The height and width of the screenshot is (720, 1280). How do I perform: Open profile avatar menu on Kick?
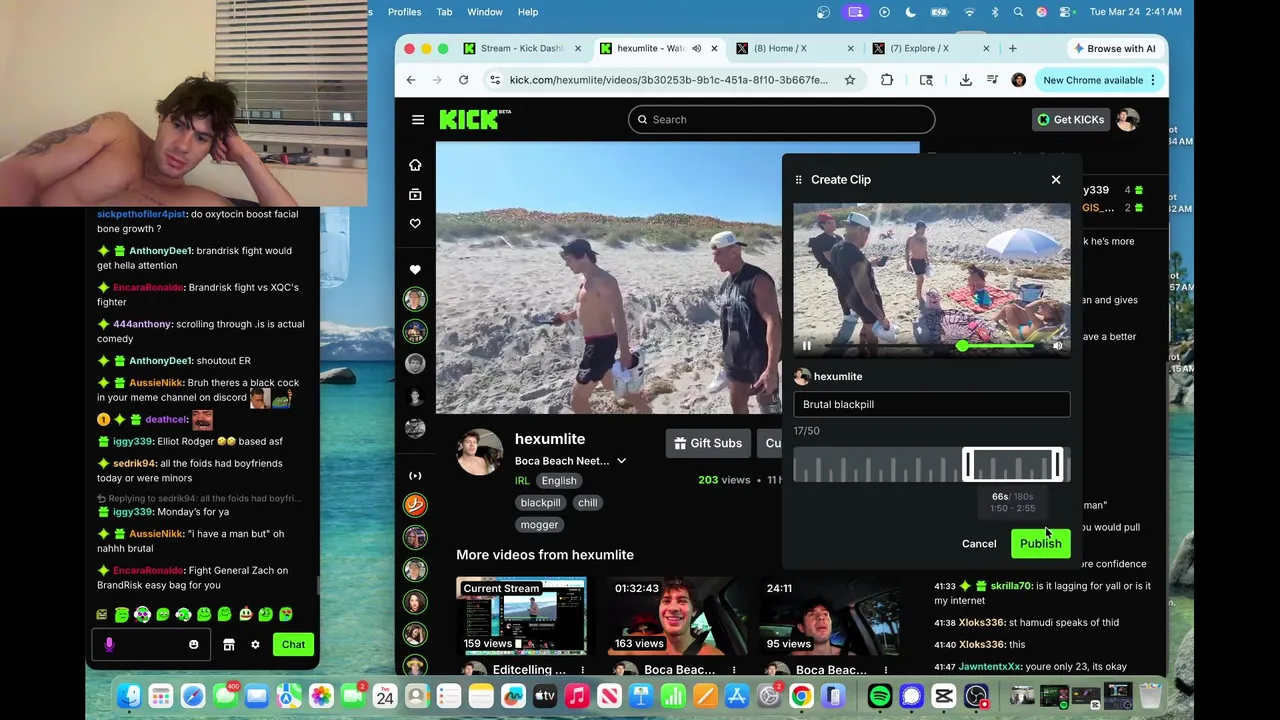pyautogui.click(x=1128, y=120)
